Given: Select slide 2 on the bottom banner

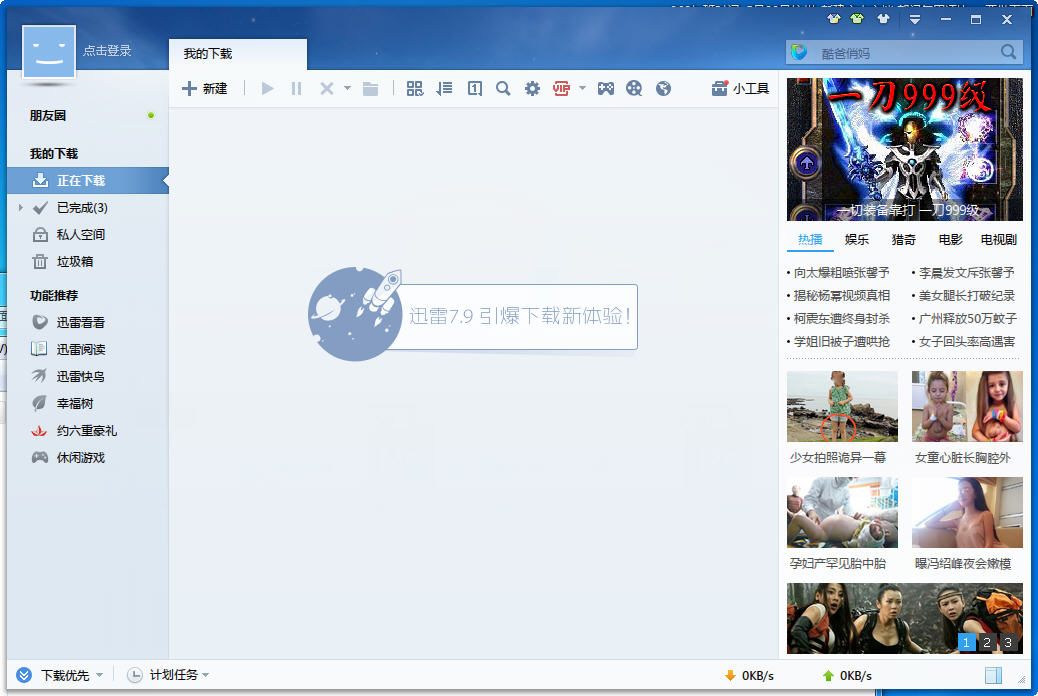Looking at the screenshot, I should 986,642.
